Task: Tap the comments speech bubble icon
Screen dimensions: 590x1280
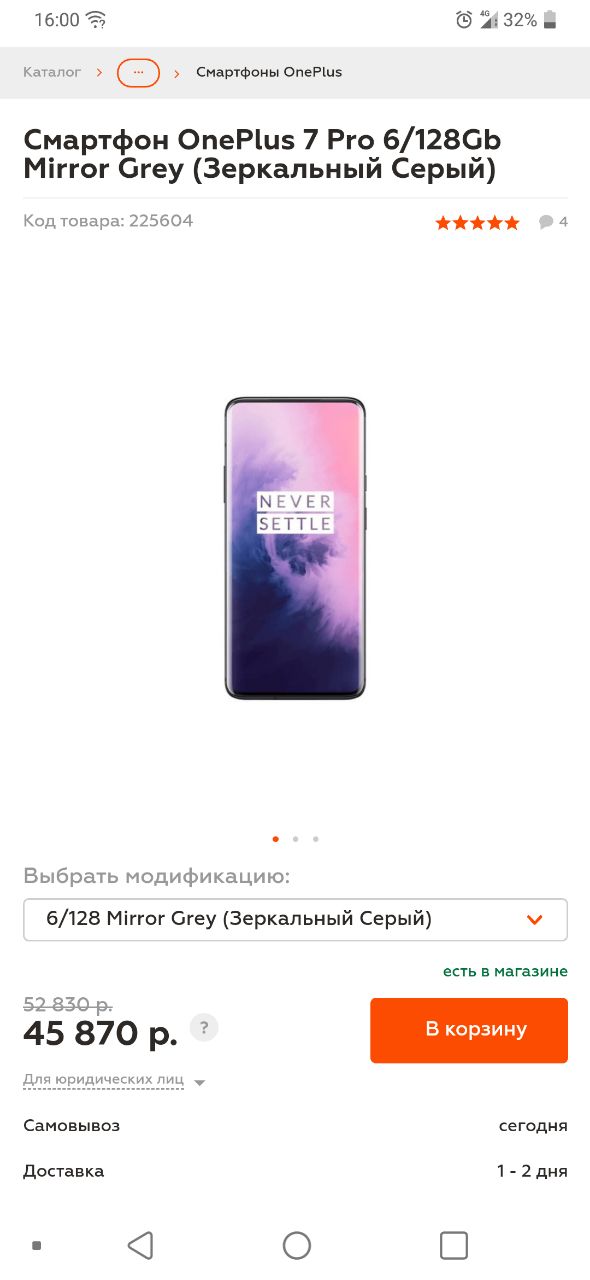Action: 546,222
